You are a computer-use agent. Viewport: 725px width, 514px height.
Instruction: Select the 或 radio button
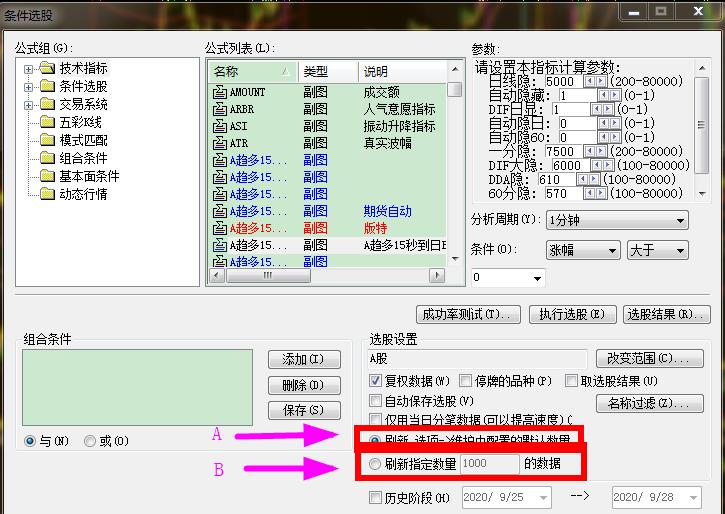tap(91, 440)
